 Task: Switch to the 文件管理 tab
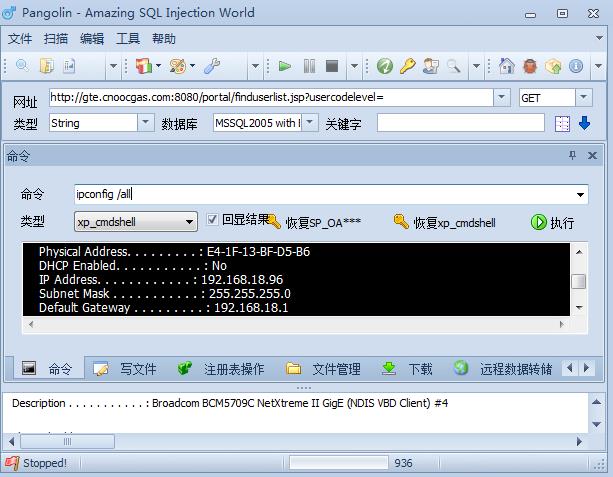(x=323, y=368)
